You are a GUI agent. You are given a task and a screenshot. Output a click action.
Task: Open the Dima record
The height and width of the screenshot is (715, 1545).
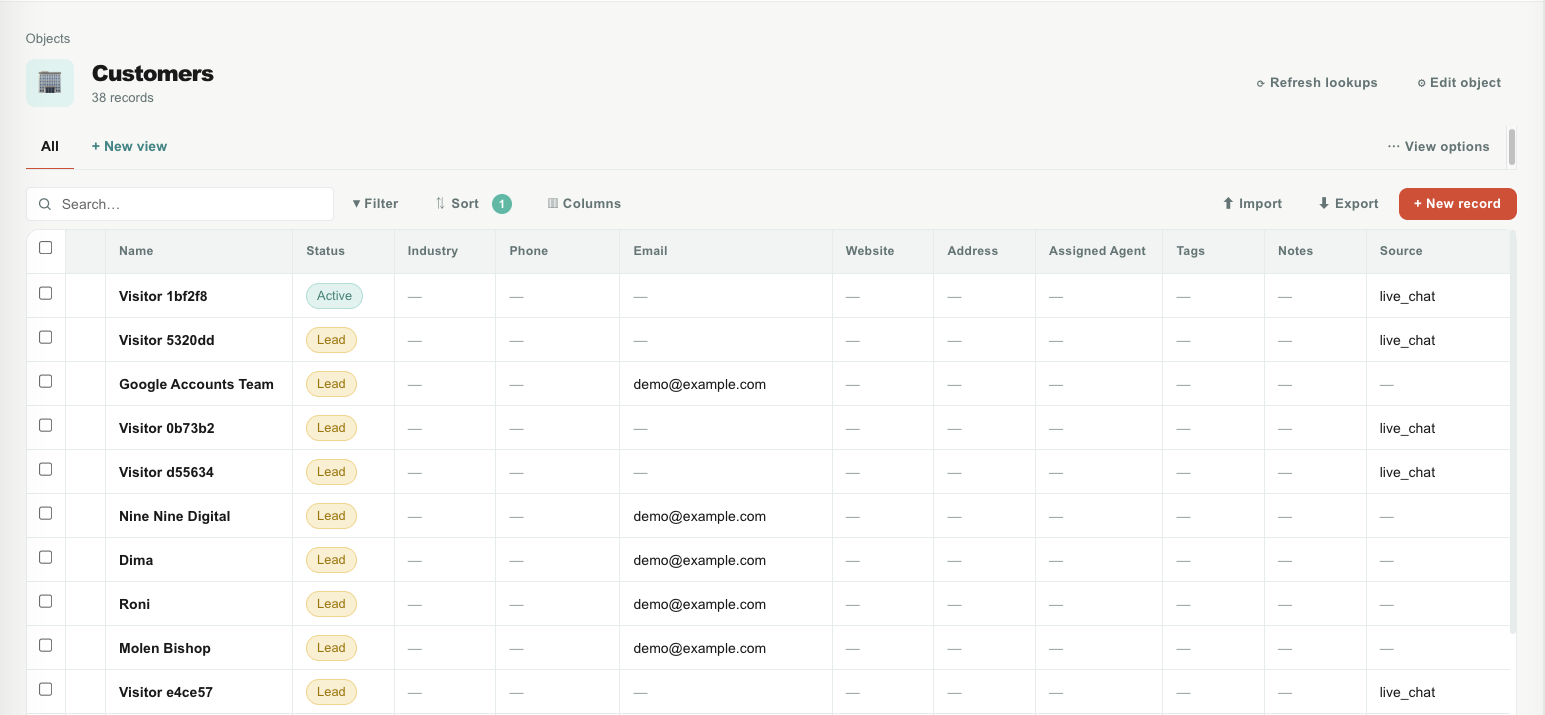(136, 560)
